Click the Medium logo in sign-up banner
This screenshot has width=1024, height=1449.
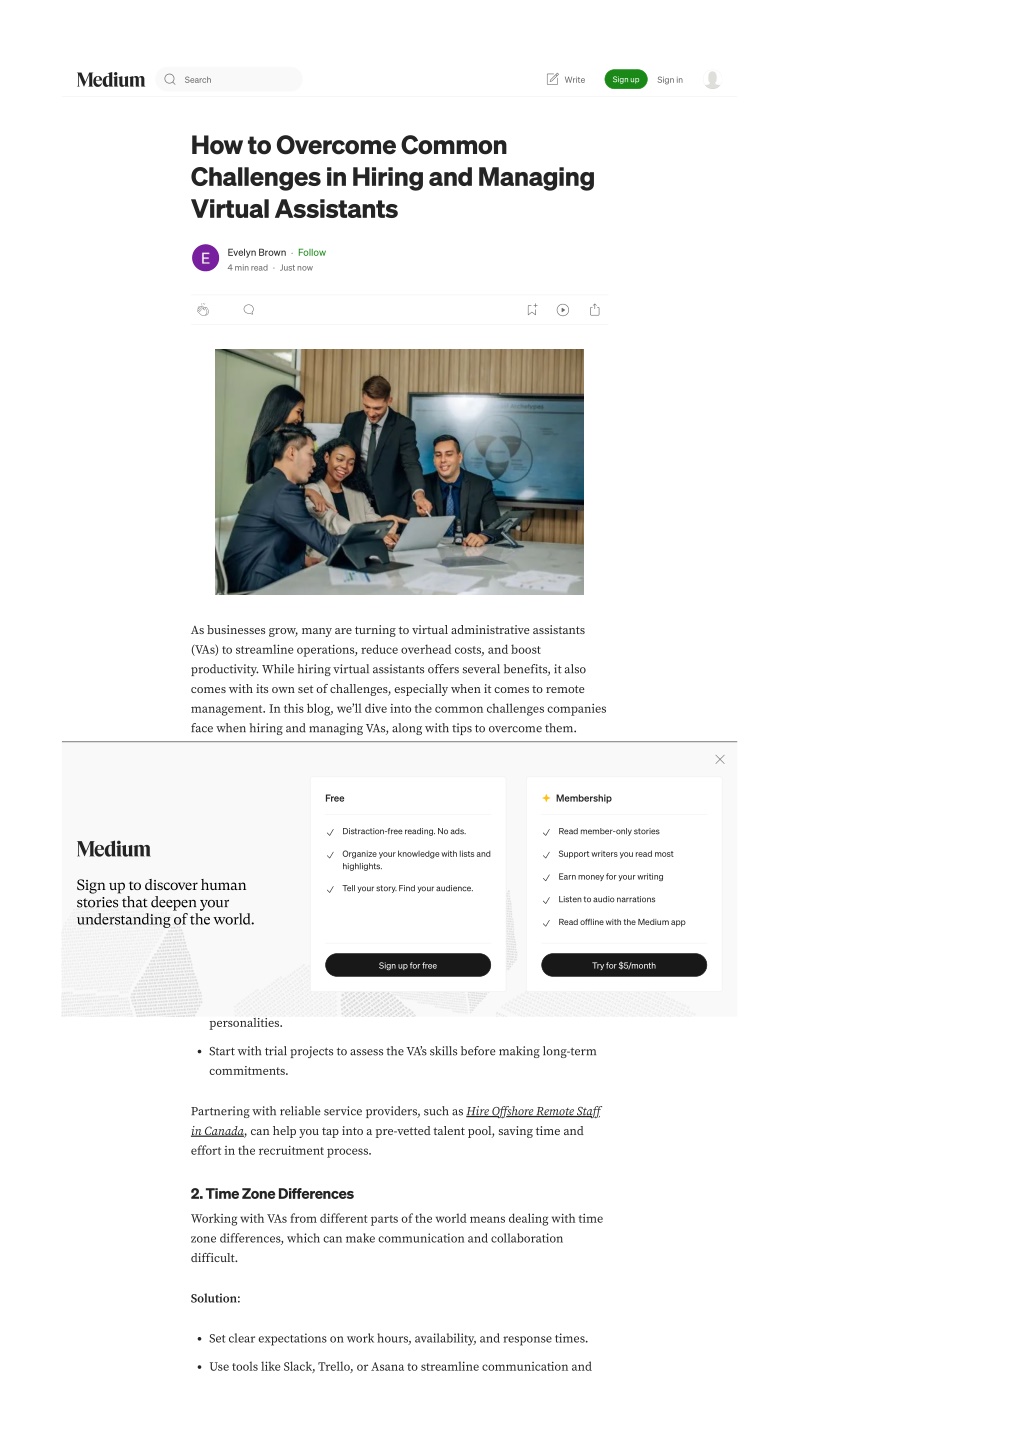coord(114,849)
